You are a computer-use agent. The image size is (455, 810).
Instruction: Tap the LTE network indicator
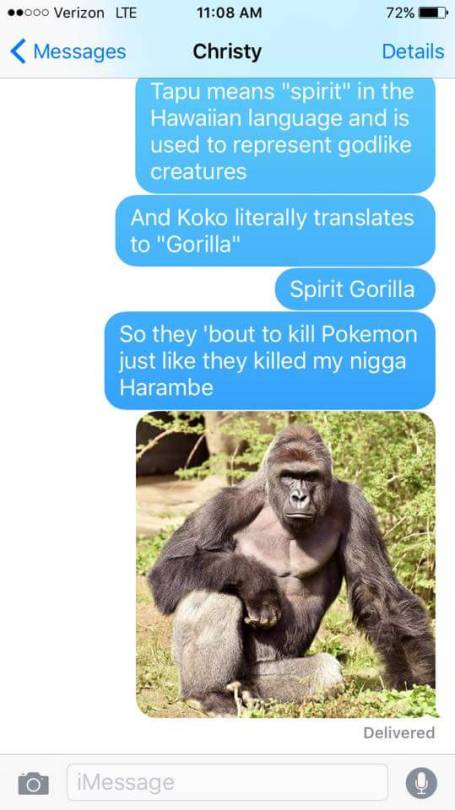pyautogui.click(x=125, y=13)
